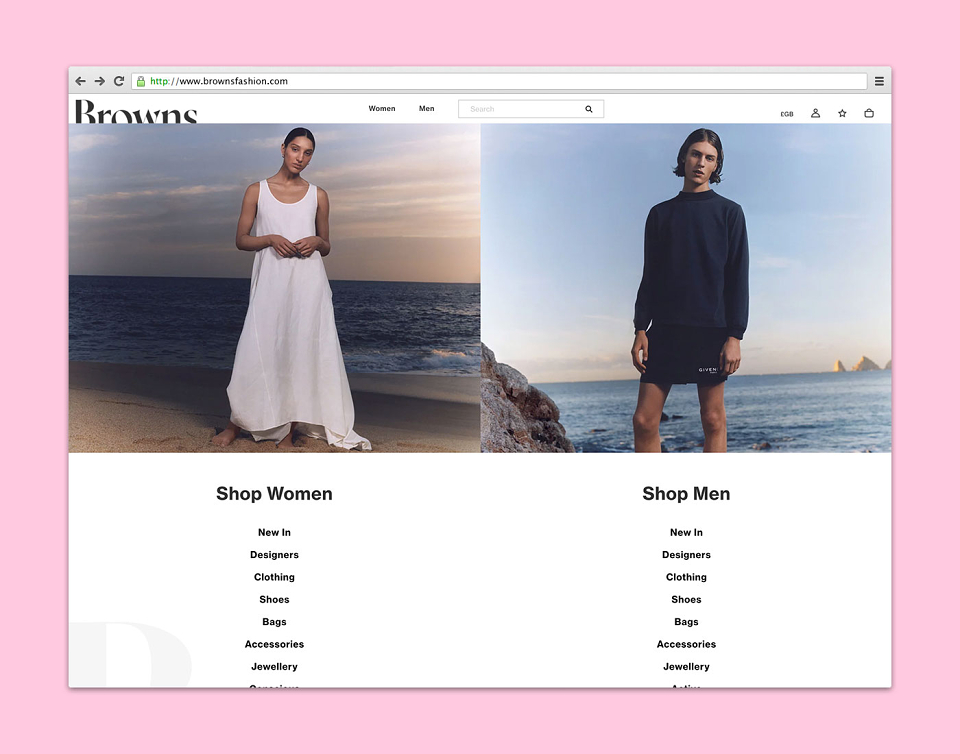
Task: Click the search magnifier icon
Action: [x=588, y=109]
